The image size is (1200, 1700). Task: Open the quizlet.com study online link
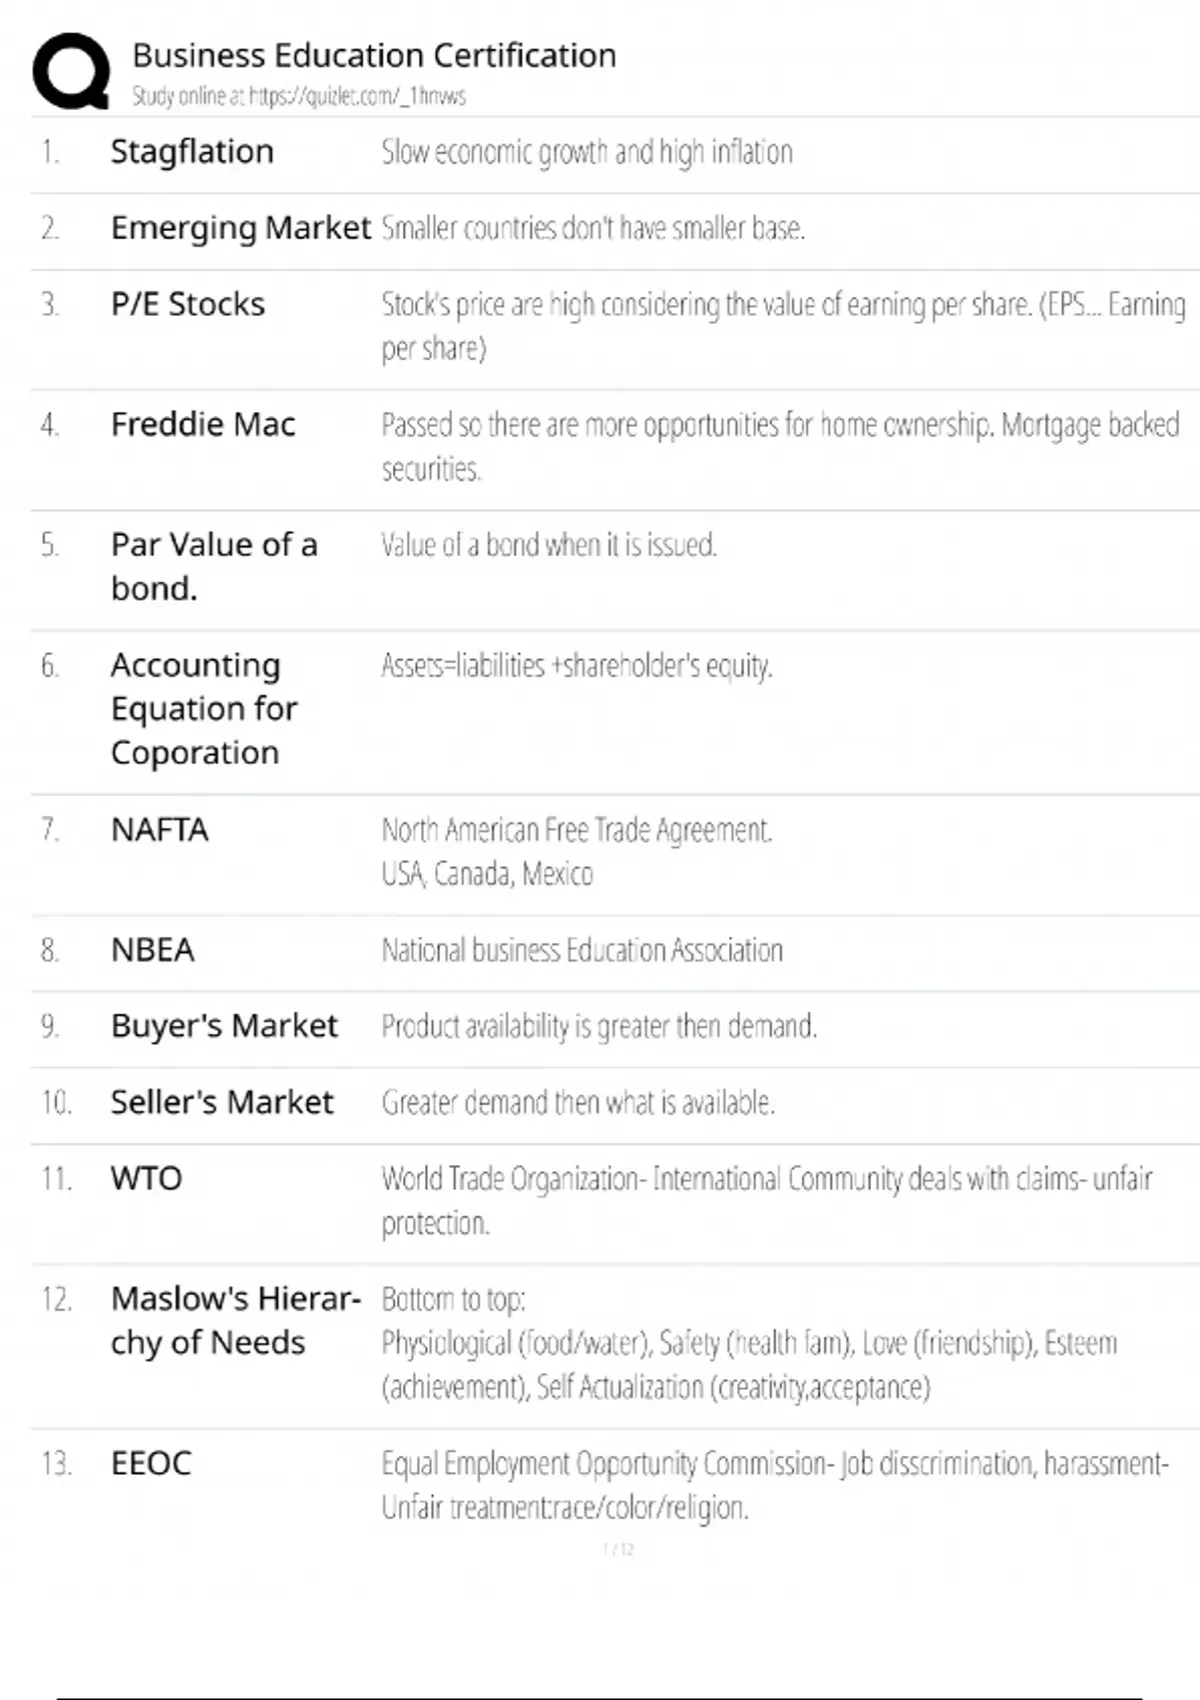(299, 96)
